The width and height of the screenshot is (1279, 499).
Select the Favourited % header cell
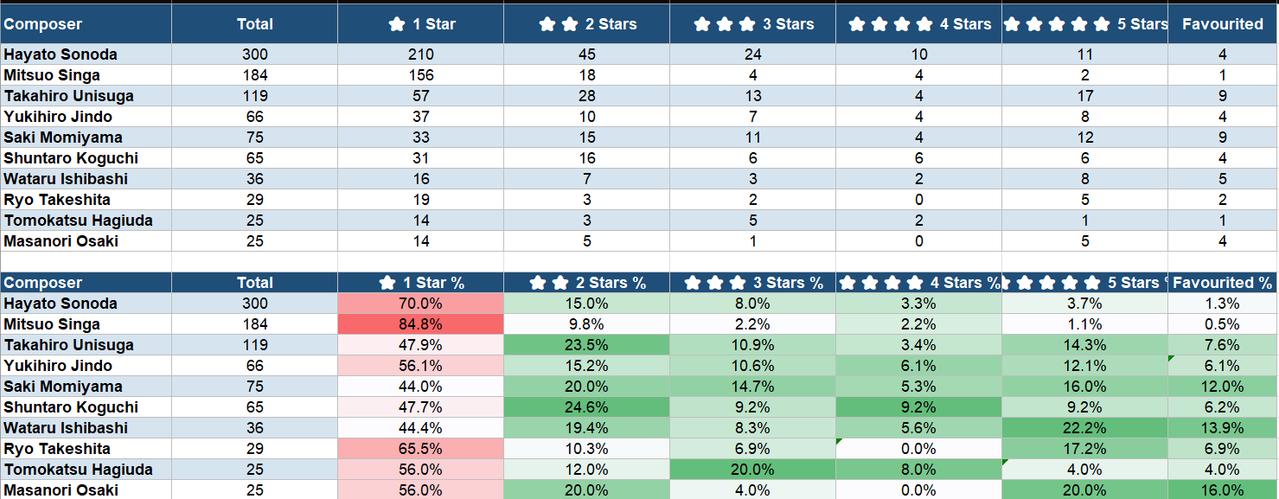[1224, 282]
